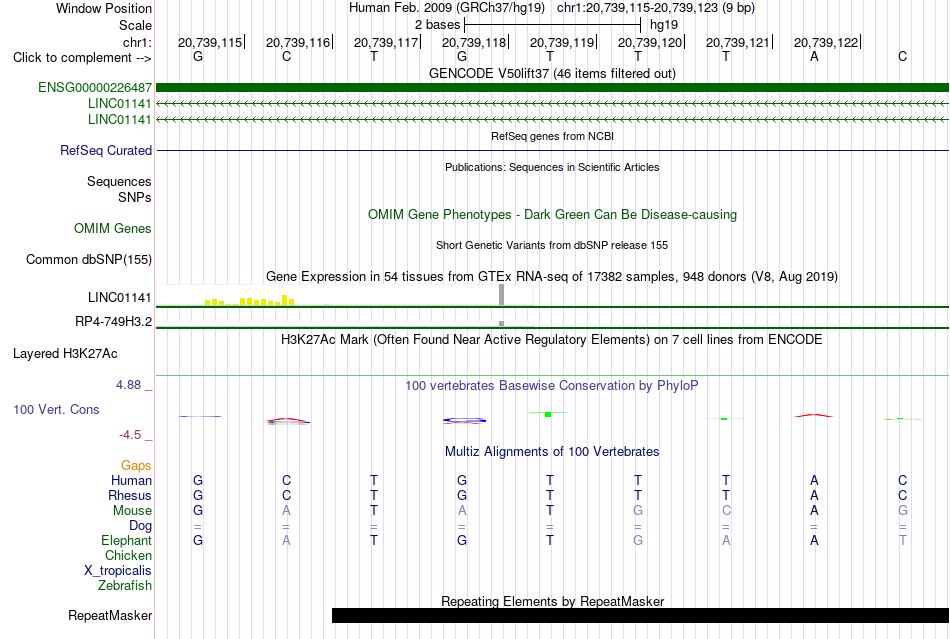The width and height of the screenshot is (950, 639).
Task: Open 100 vertebrates Basewise Conservation by PhyloP title
Action: pos(552,386)
